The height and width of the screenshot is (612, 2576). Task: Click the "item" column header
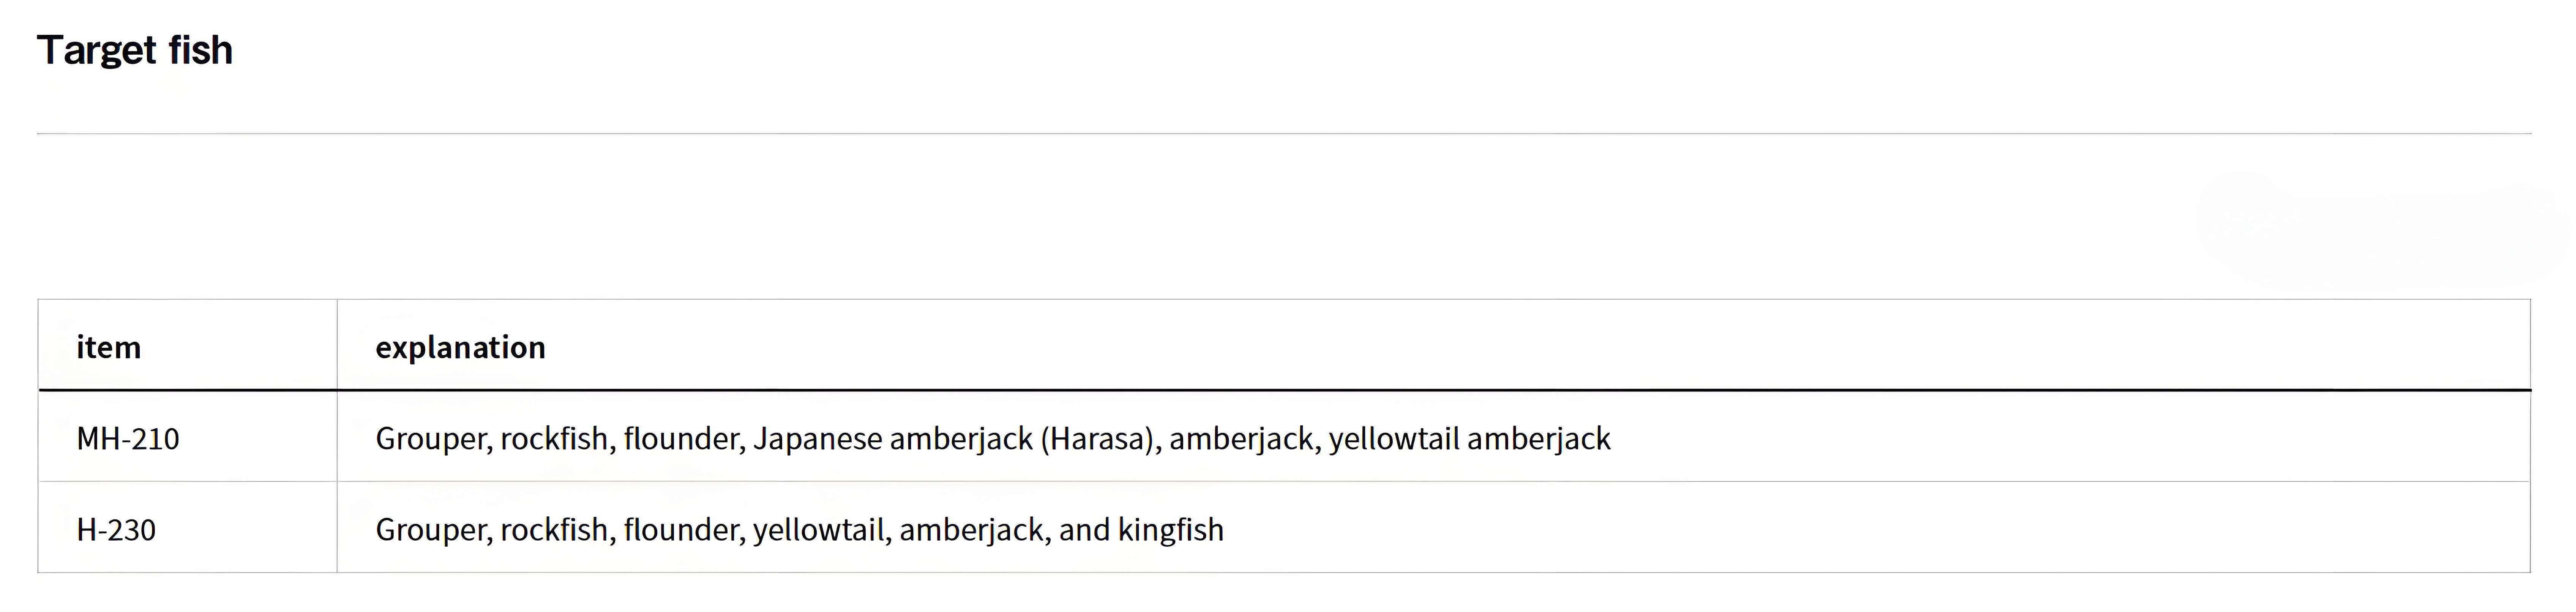pyautogui.click(x=108, y=348)
